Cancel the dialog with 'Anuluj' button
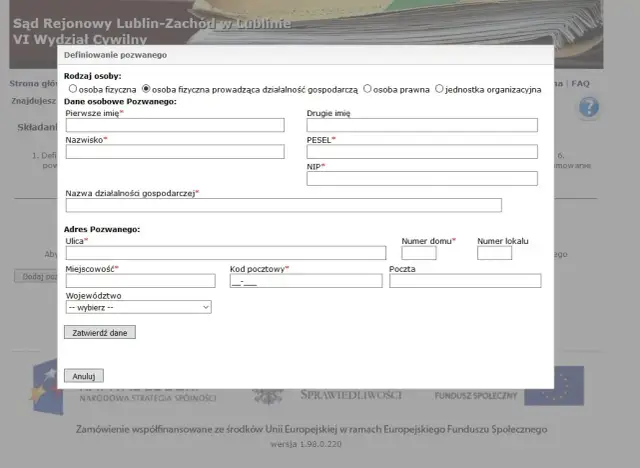 (84, 376)
